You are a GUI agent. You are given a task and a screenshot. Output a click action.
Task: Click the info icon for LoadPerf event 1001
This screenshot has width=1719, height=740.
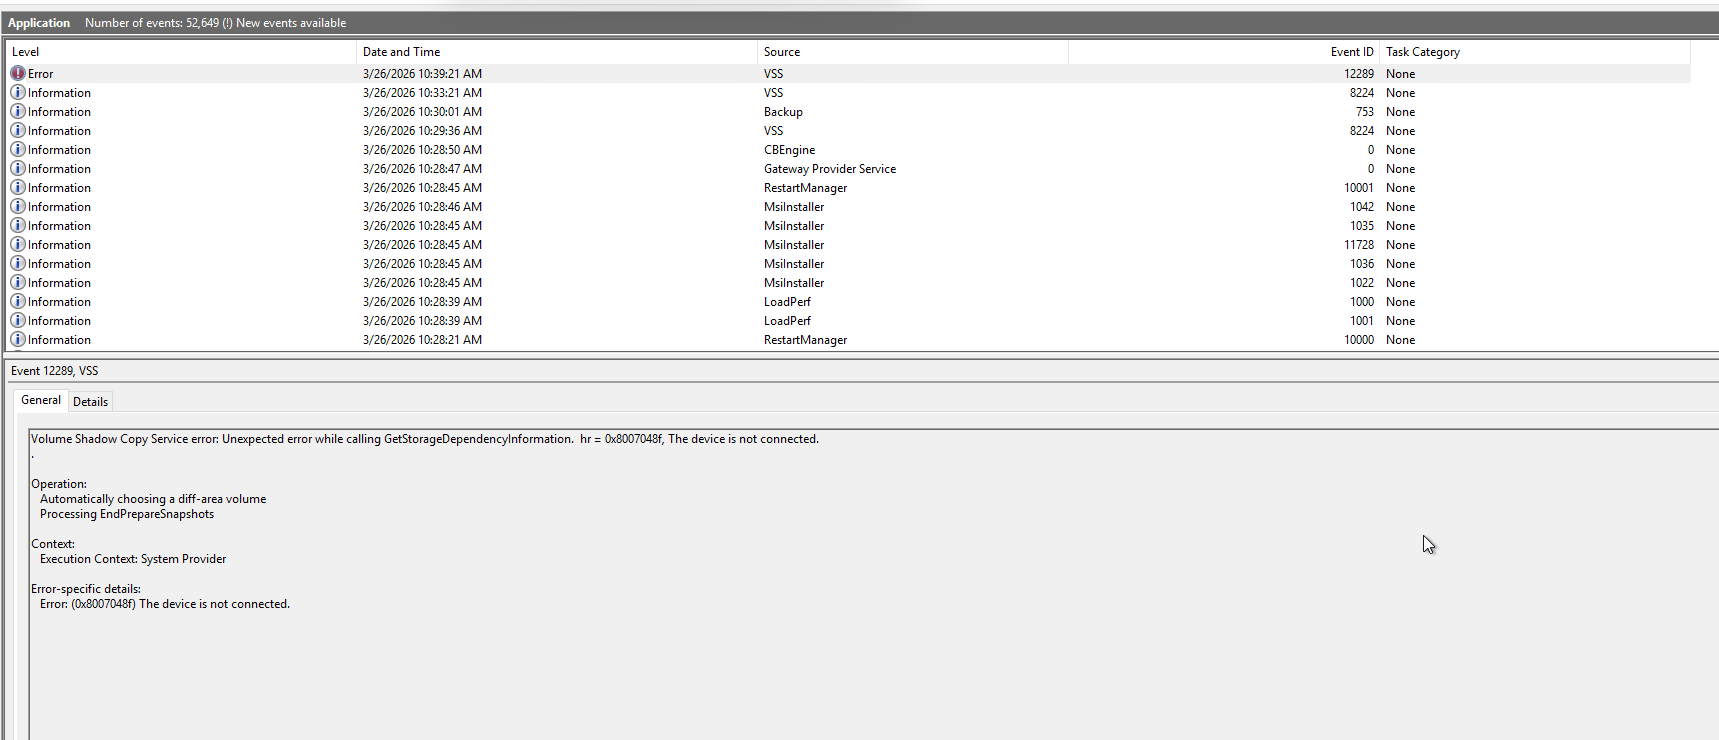pos(18,320)
